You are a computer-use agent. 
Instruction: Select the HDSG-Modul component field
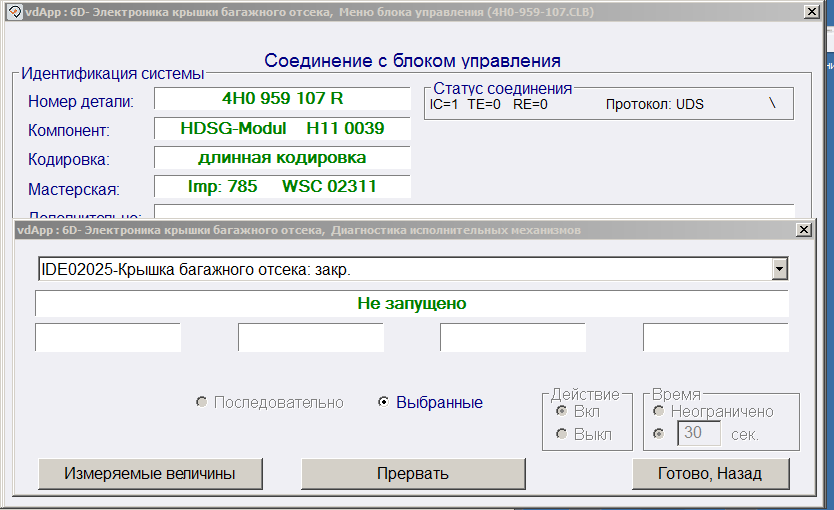(282, 129)
